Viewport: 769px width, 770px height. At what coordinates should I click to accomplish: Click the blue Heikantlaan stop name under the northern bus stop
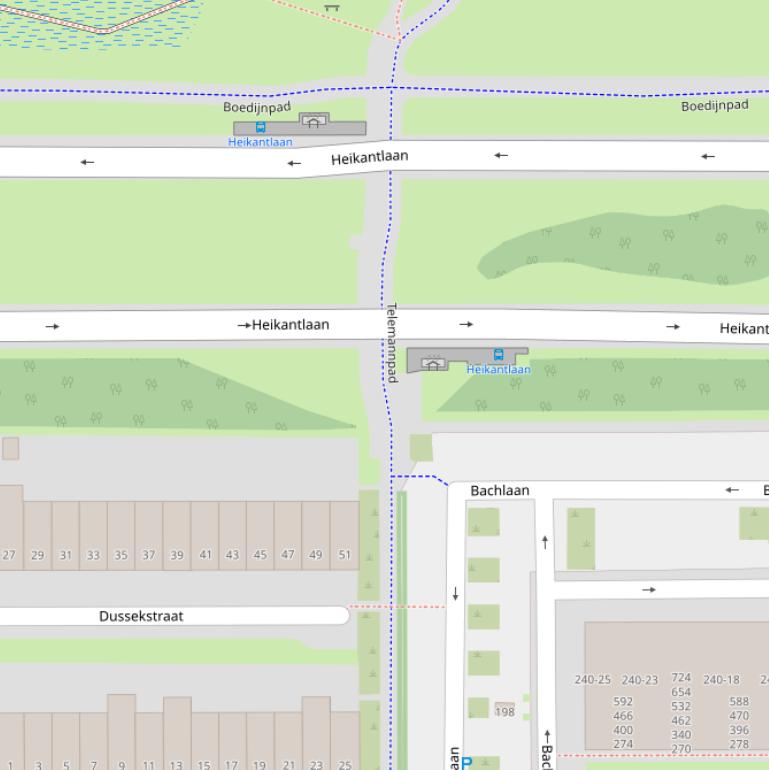click(260, 142)
